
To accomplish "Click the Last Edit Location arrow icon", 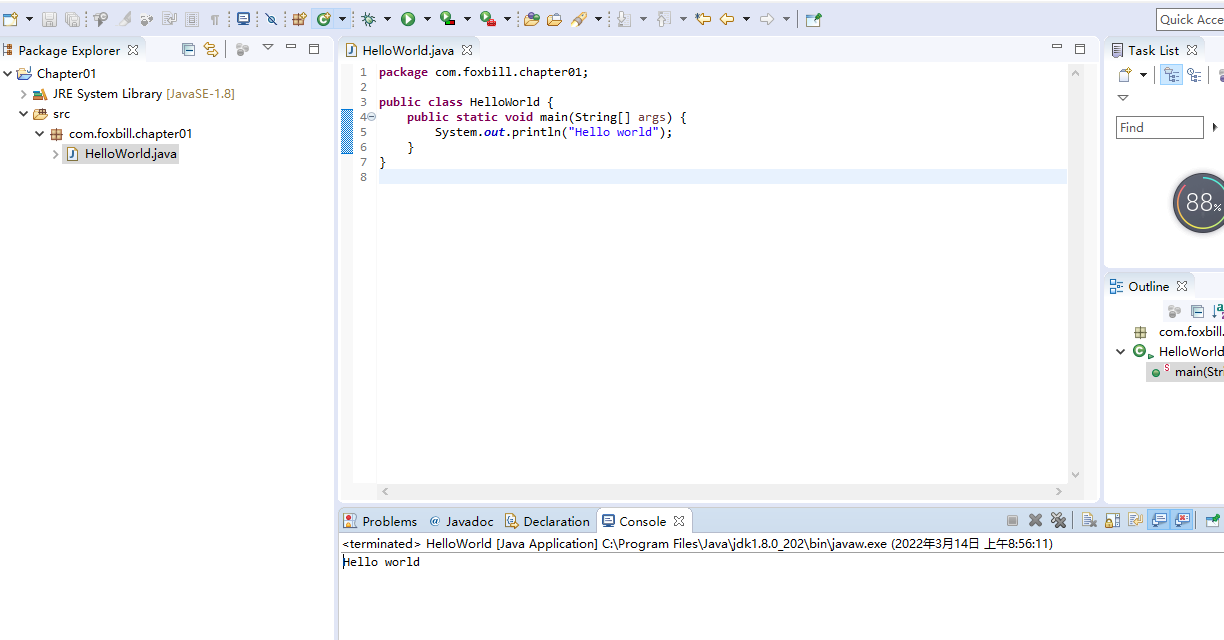I will coord(703,19).
